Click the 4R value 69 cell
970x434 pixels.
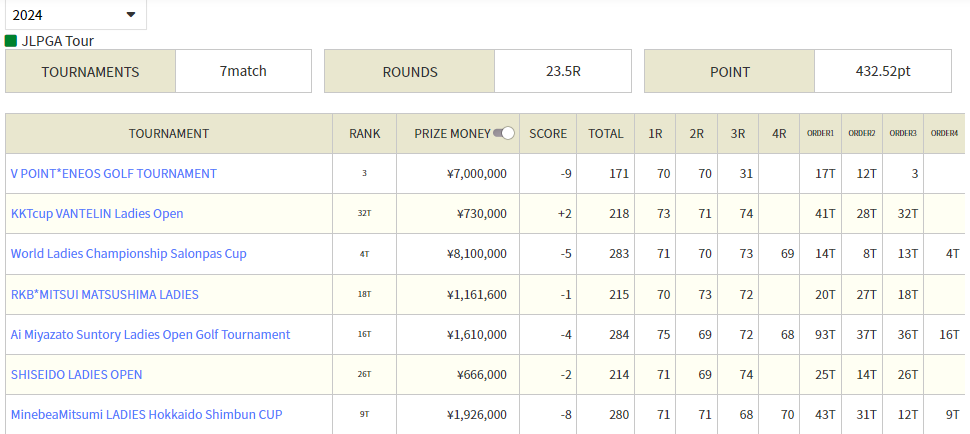[x=779, y=253]
